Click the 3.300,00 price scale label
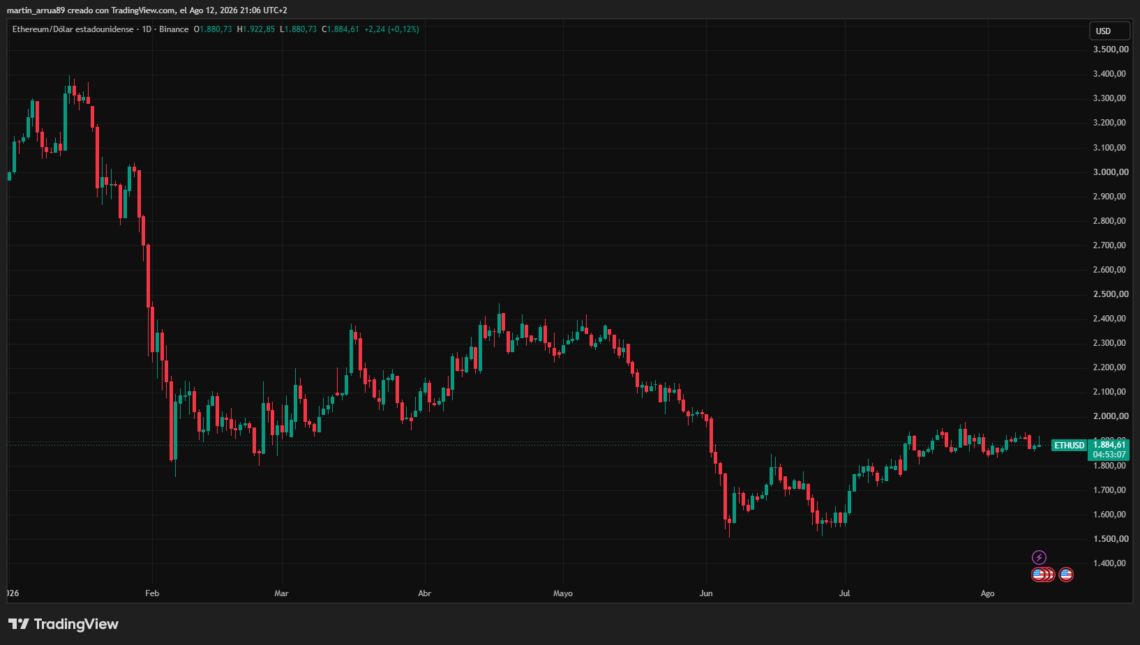Screen dimensions: 1140x645 pyautogui.click(x=1110, y=98)
